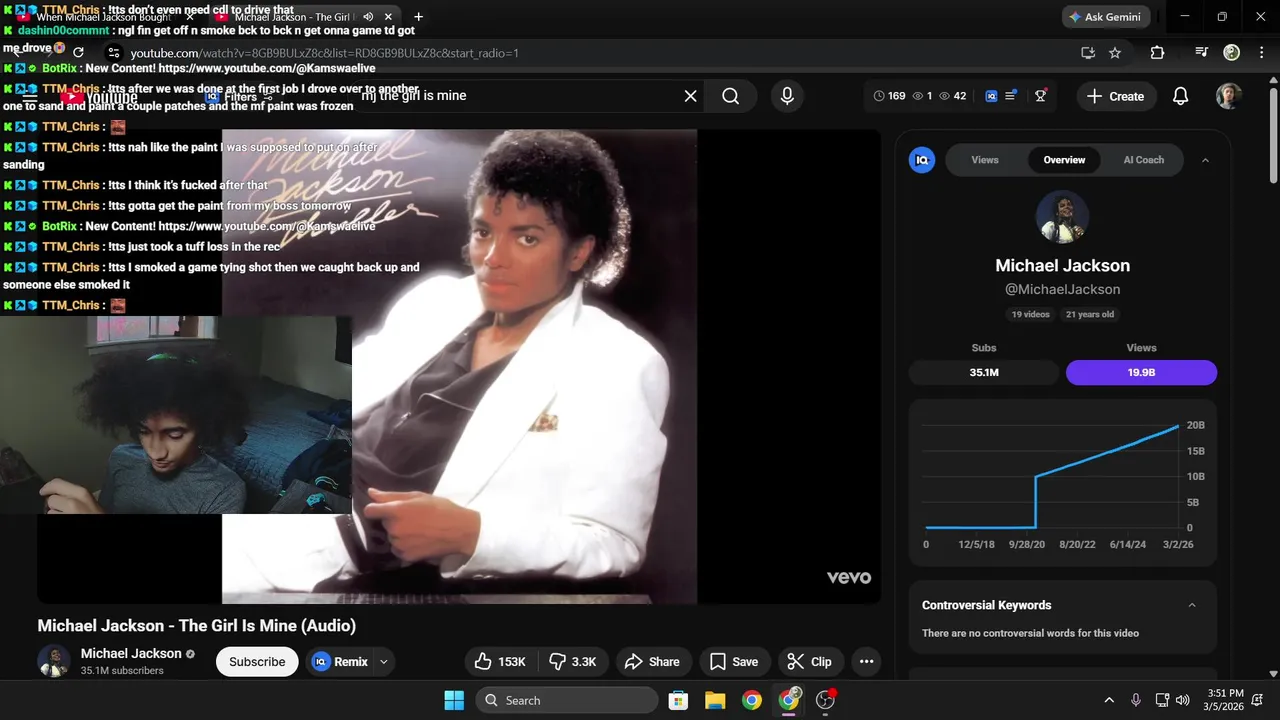The width and height of the screenshot is (1280, 720).
Task: Collapse the Controversial Keywords section
Action: click(1191, 605)
